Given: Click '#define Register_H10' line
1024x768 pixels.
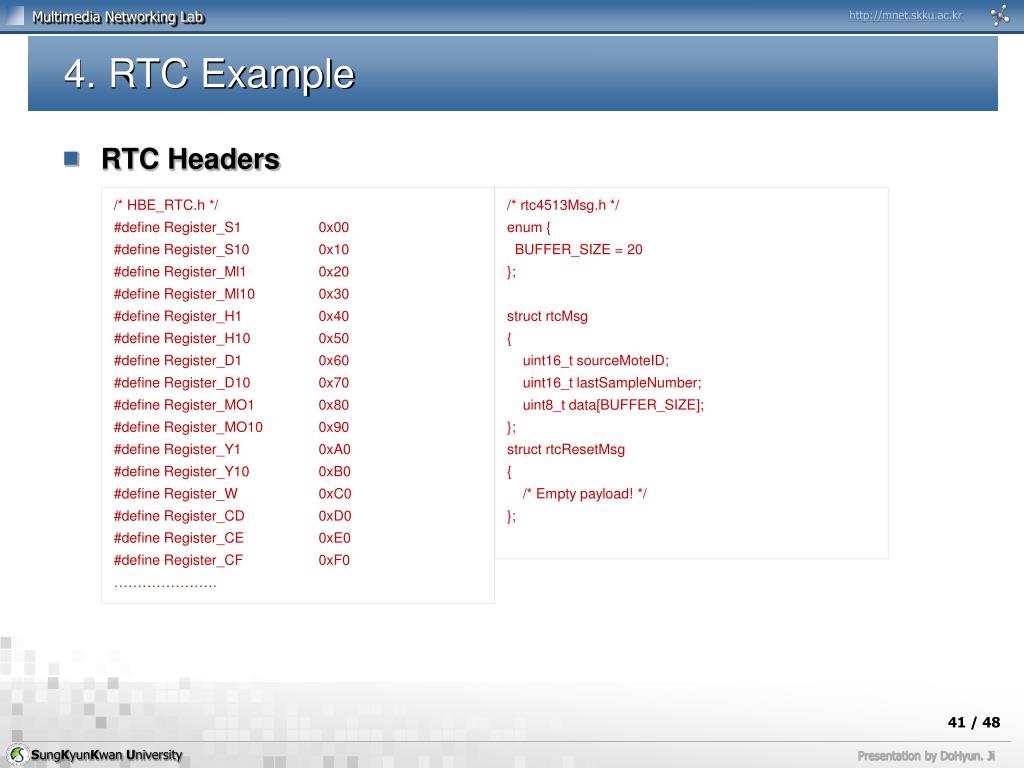Looking at the screenshot, I should click(182, 338).
